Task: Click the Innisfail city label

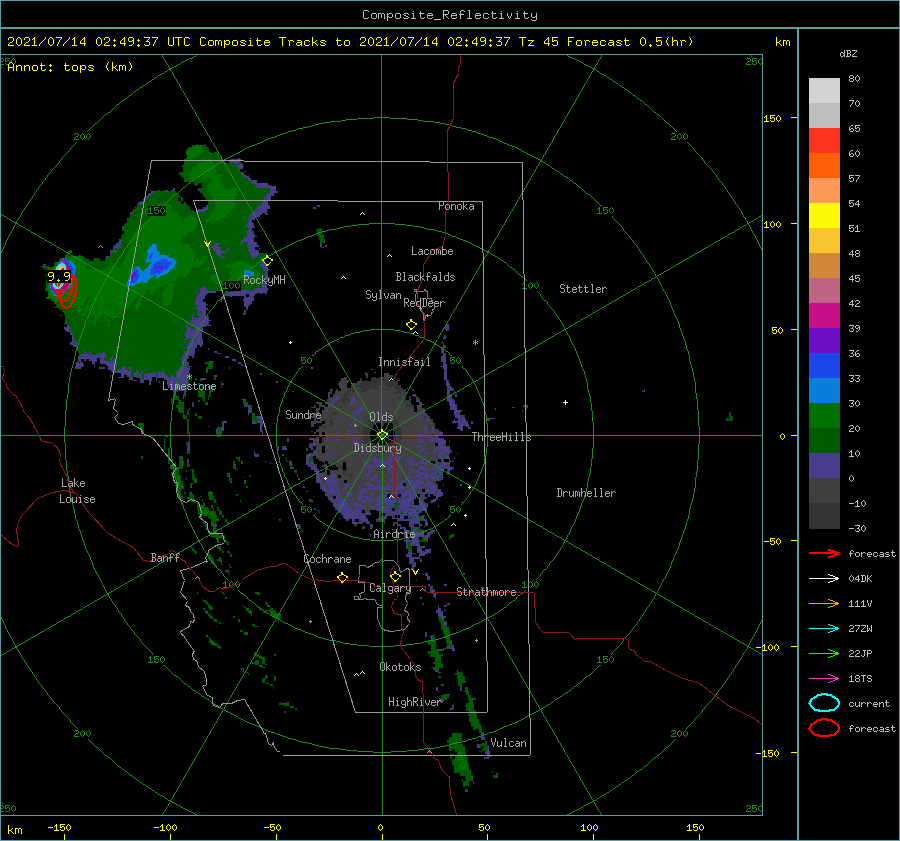Action: pos(404,362)
